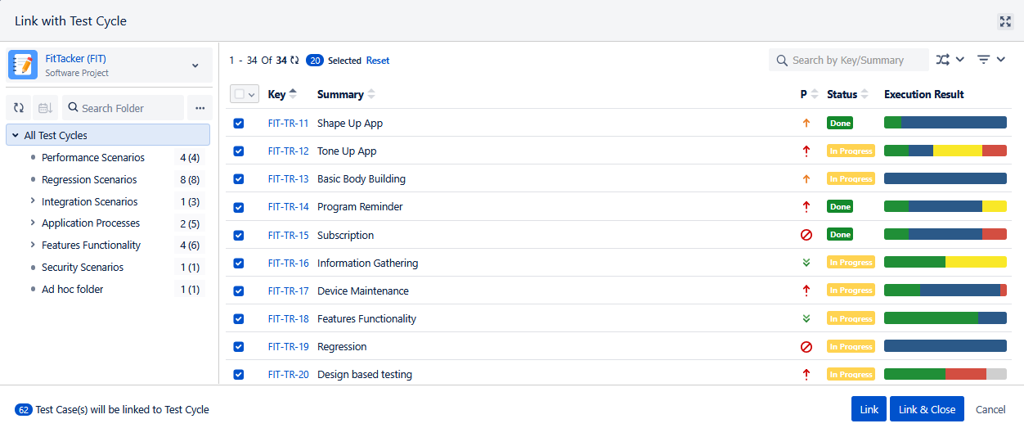Click the Link & Close button
The image size is (1024, 428).
tap(927, 409)
